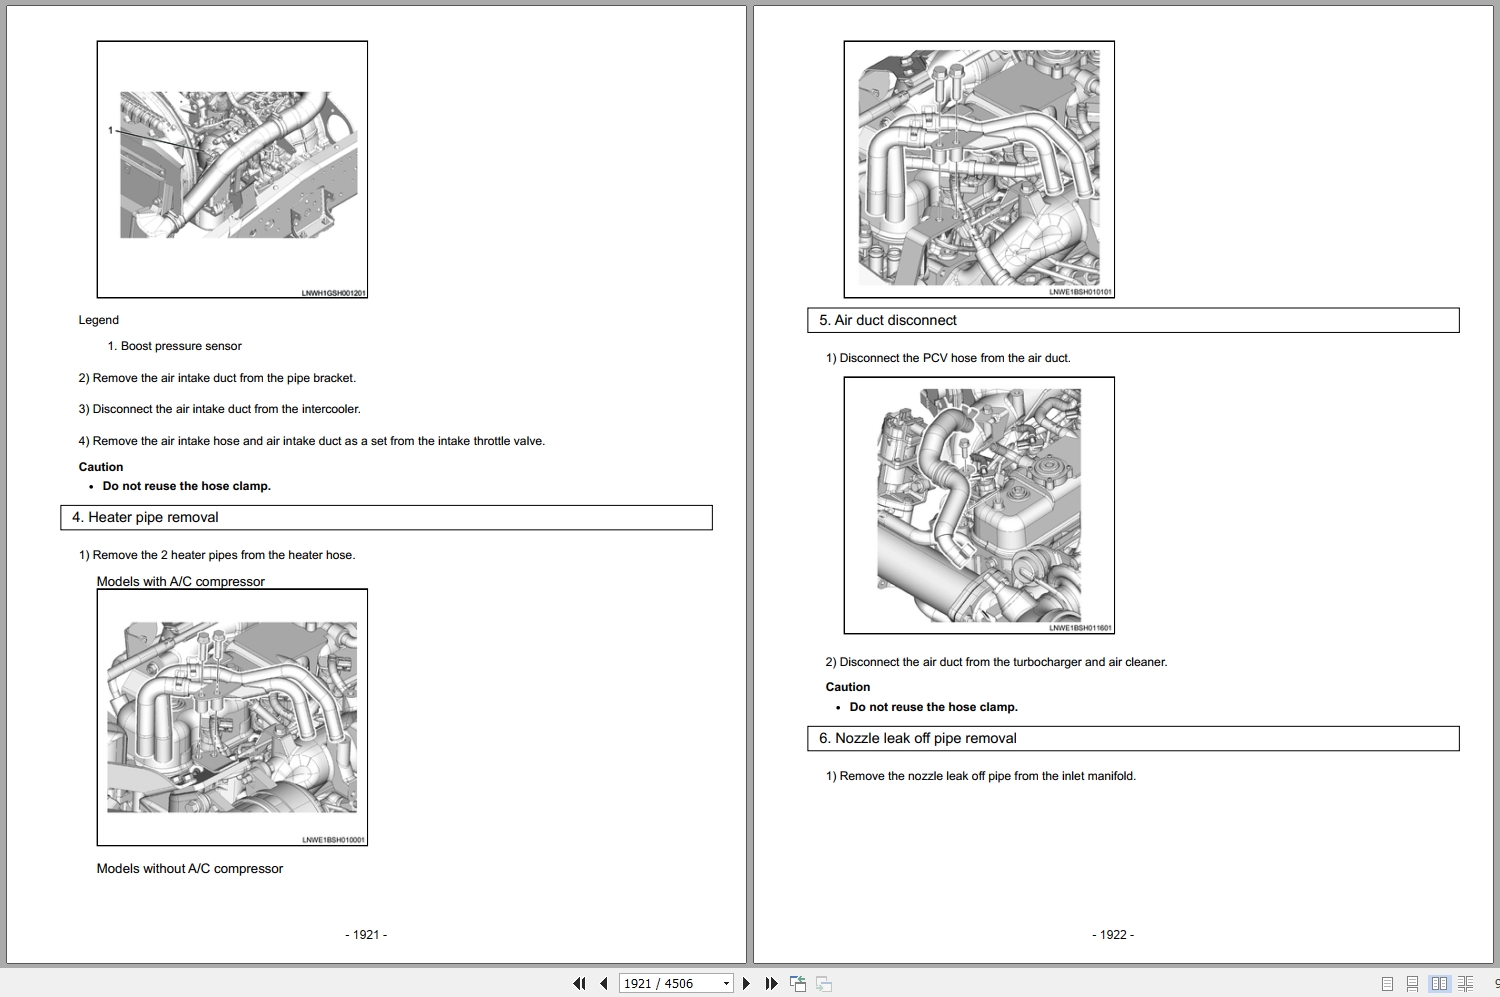Go to the first page
Image resolution: width=1500 pixels, height=997 pixels.
[x=579, y=984]
